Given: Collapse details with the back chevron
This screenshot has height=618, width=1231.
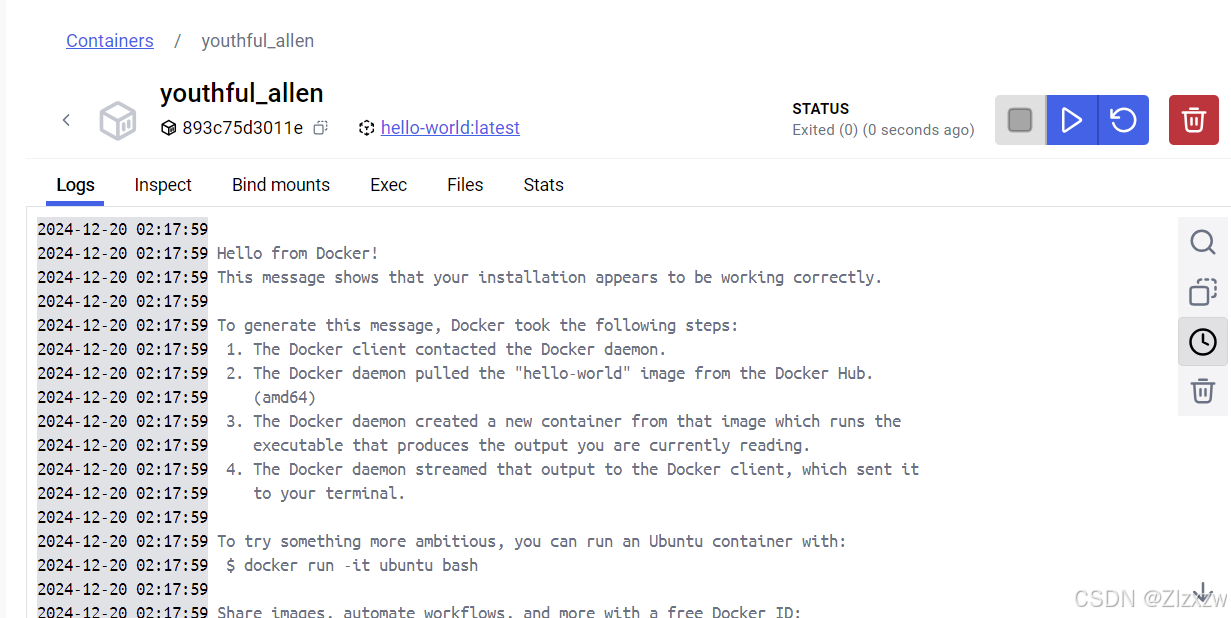Looking at the screenshot, I should tap(66, 119).
